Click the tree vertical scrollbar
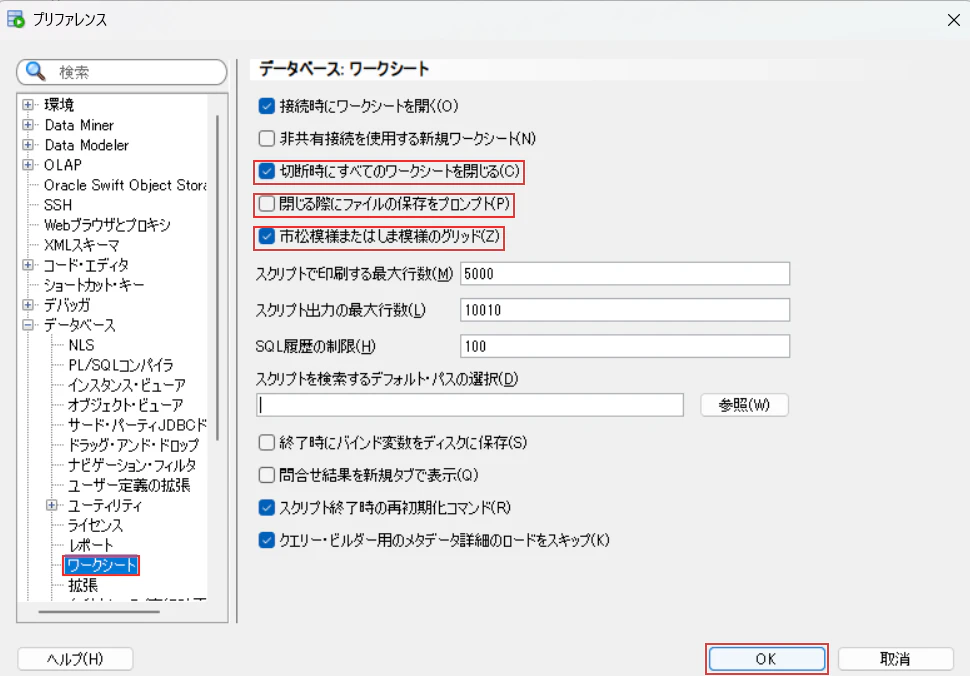 coord(217,278)
